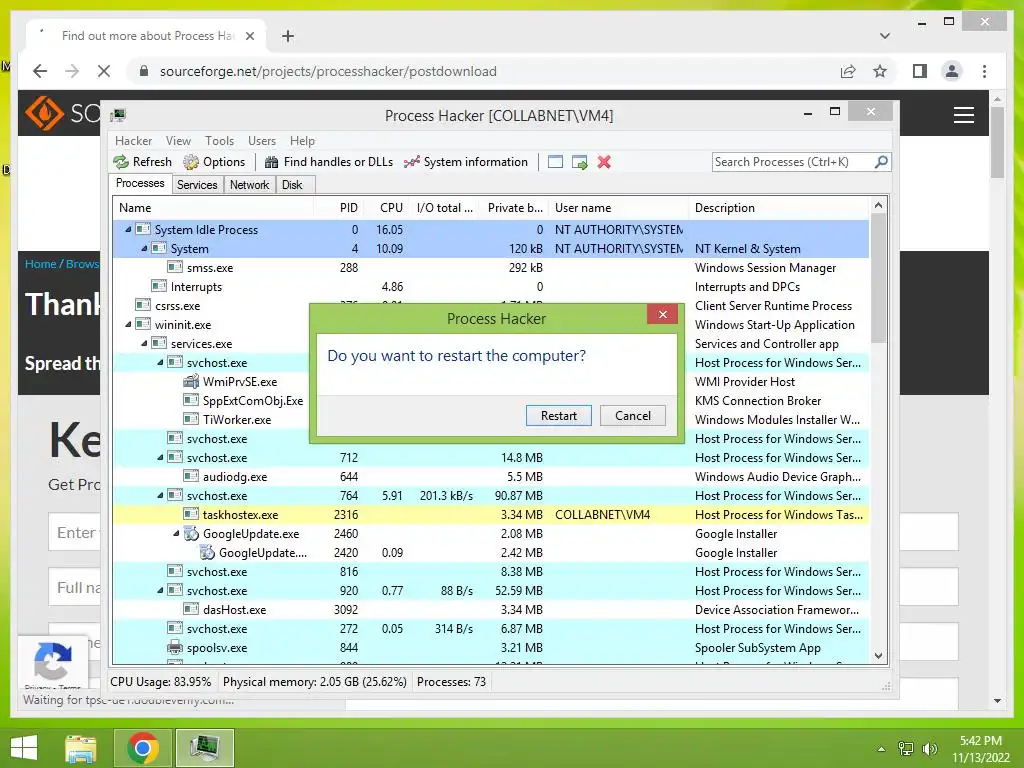Open the Hacker menu
This screenshot has width=1024, height=768.
tap(133, 141)
